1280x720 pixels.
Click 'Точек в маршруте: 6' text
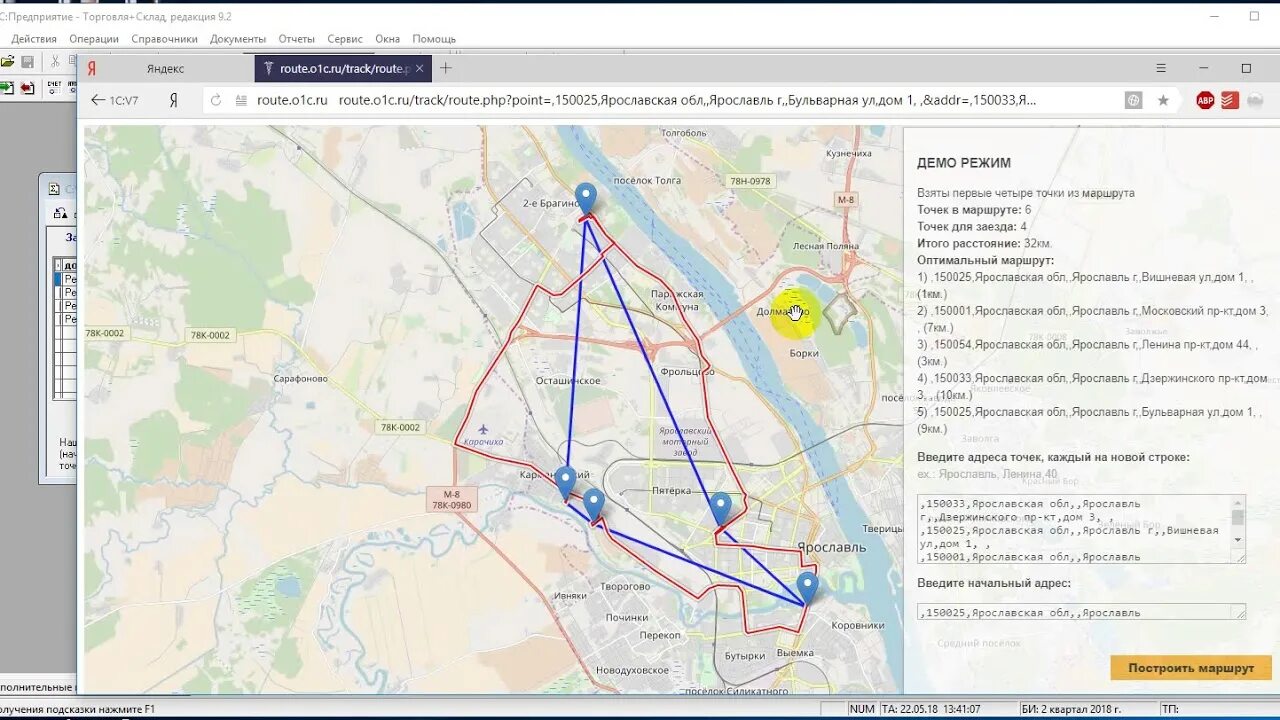(974, 210)
